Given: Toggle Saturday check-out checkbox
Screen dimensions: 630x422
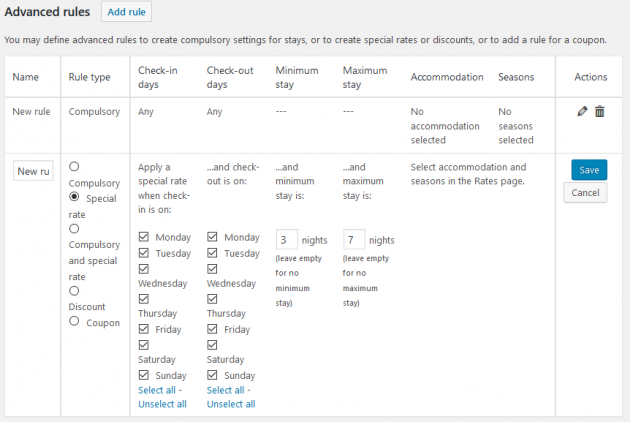Looking at the screenshot, I should pyautogui.click(x=213, y=345).
